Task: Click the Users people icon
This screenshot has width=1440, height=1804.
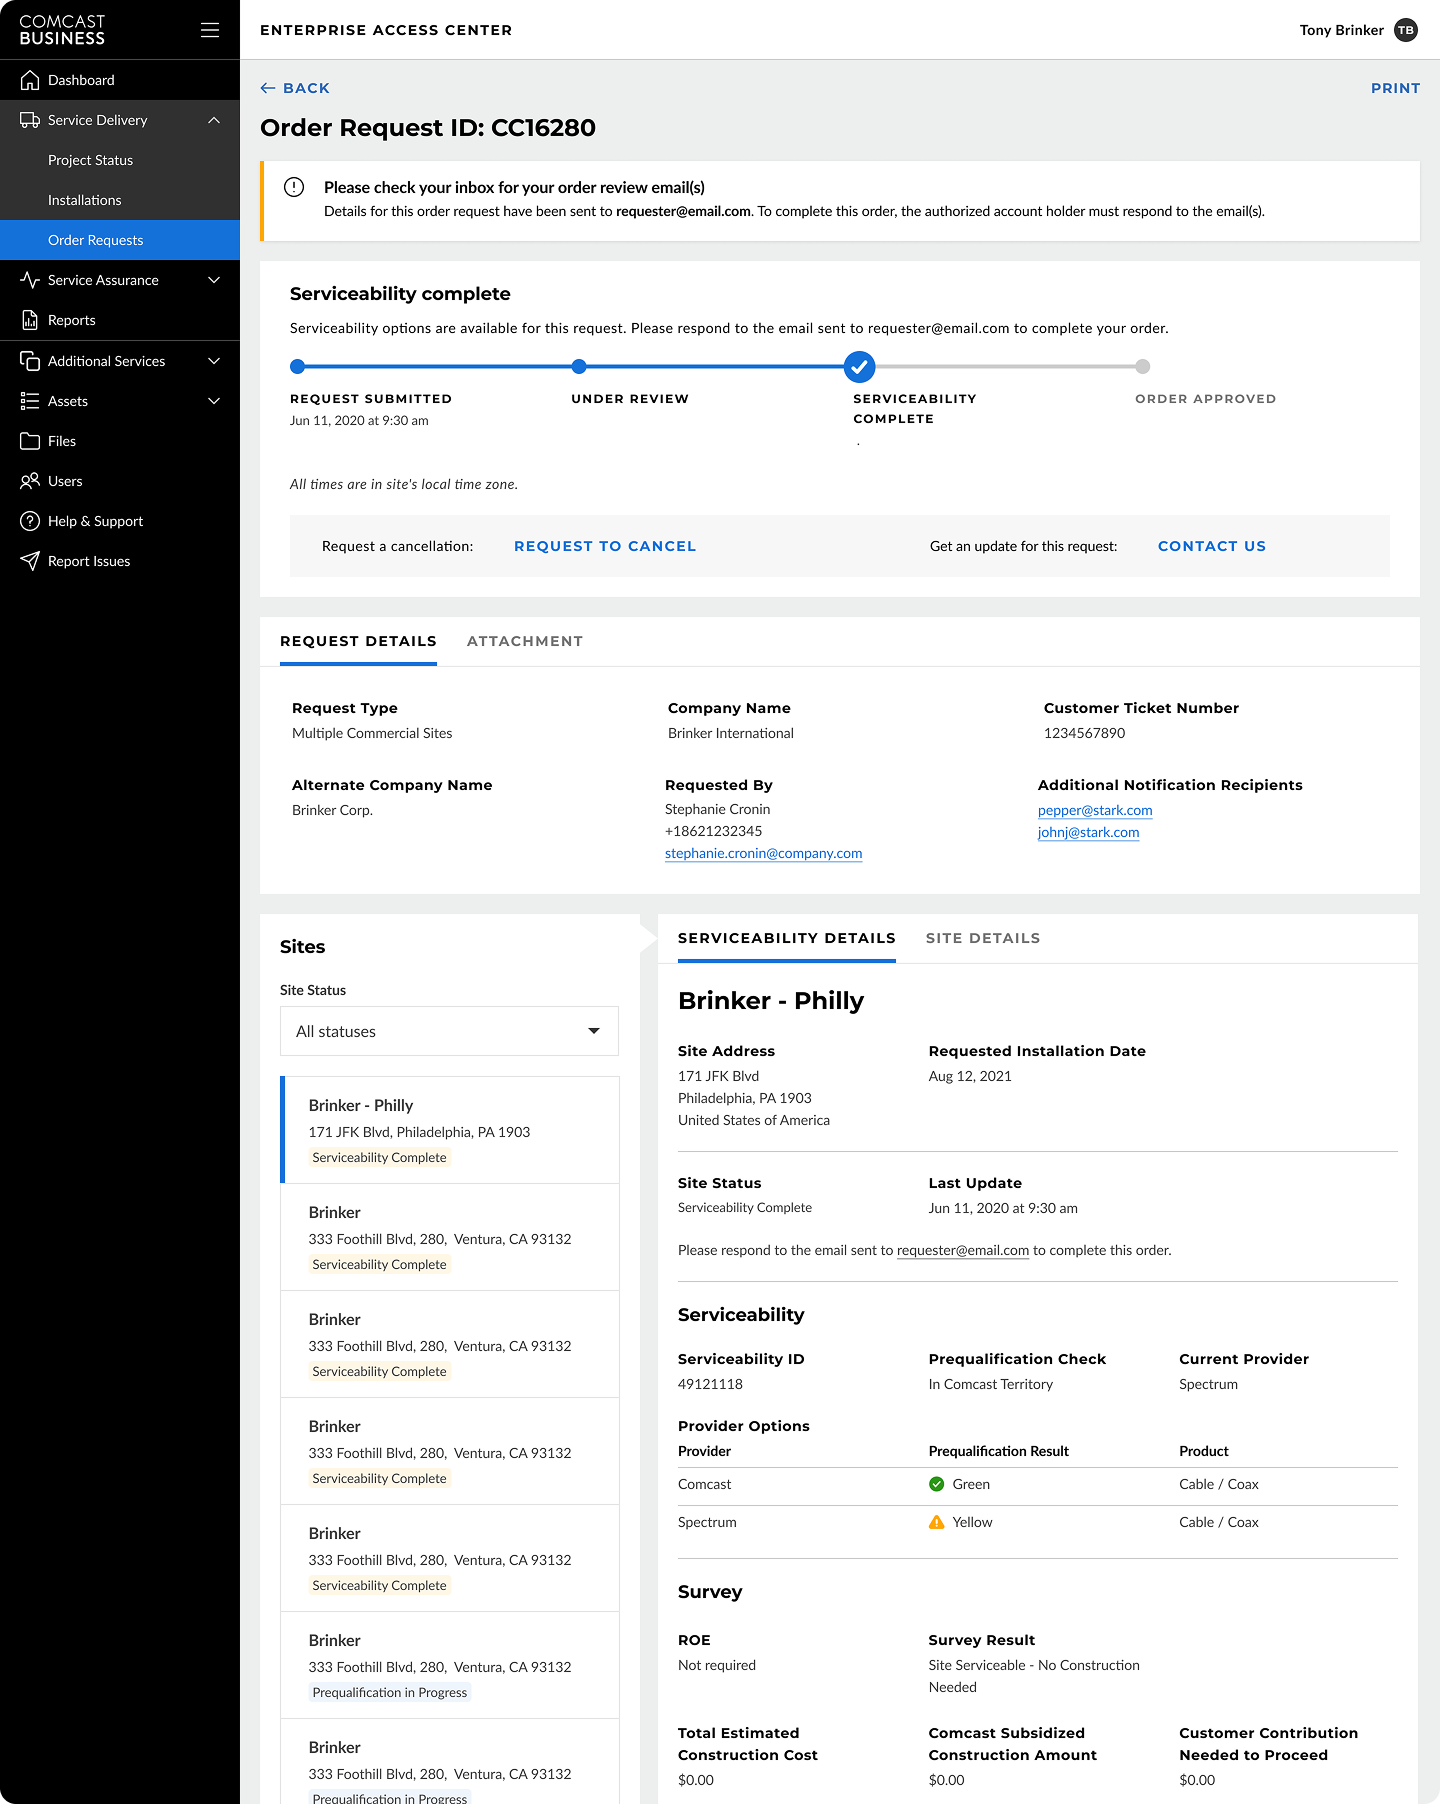Action: (x=30, y=481)
